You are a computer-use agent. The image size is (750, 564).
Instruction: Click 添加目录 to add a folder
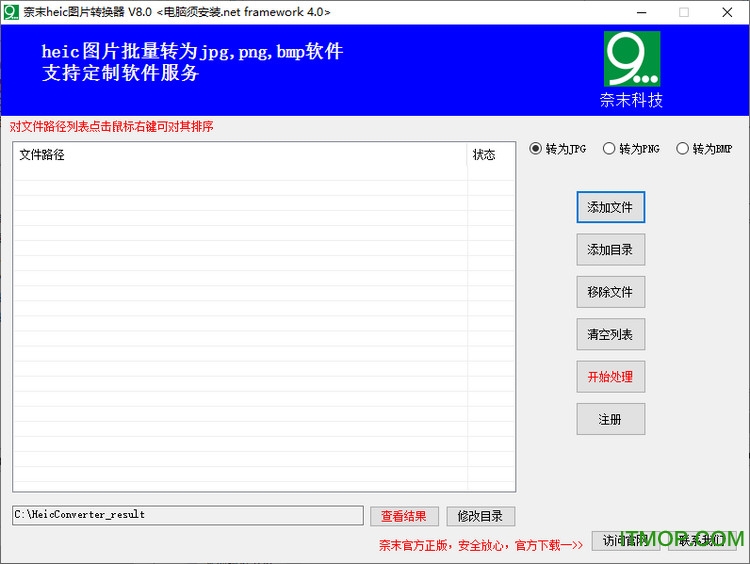[x=610, y=250]
